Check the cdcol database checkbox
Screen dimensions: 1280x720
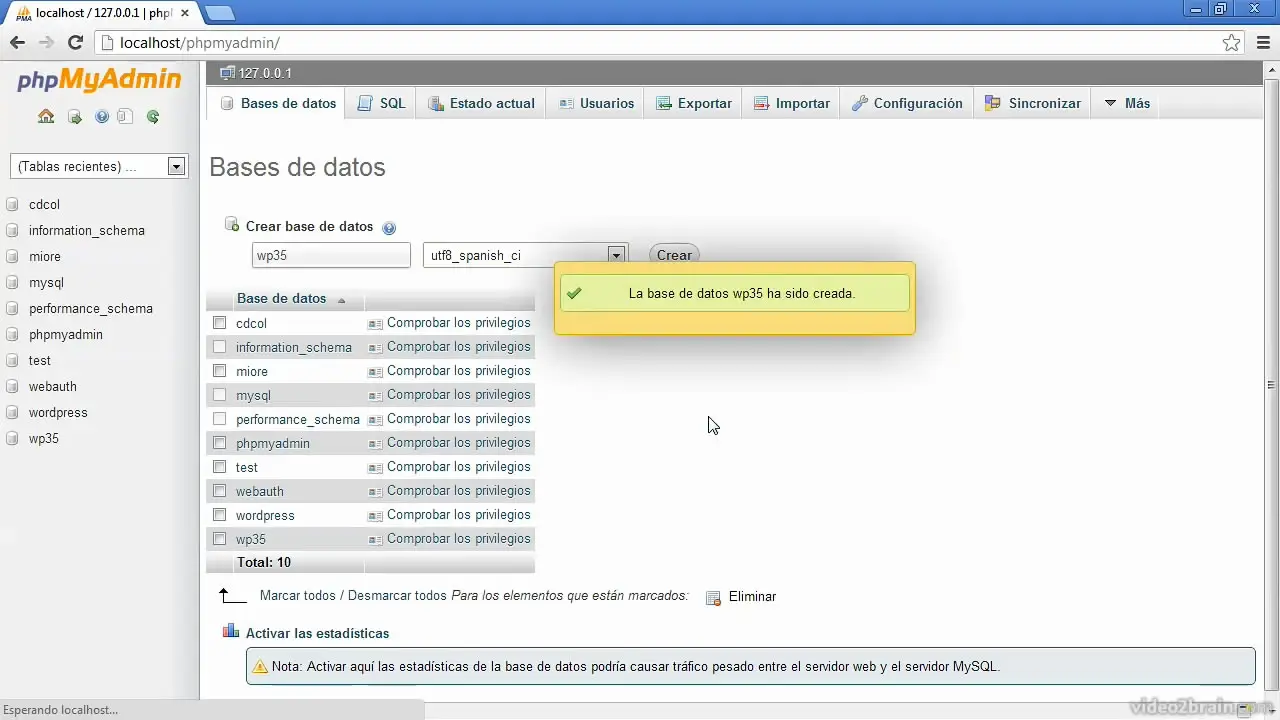click(220, 323)
